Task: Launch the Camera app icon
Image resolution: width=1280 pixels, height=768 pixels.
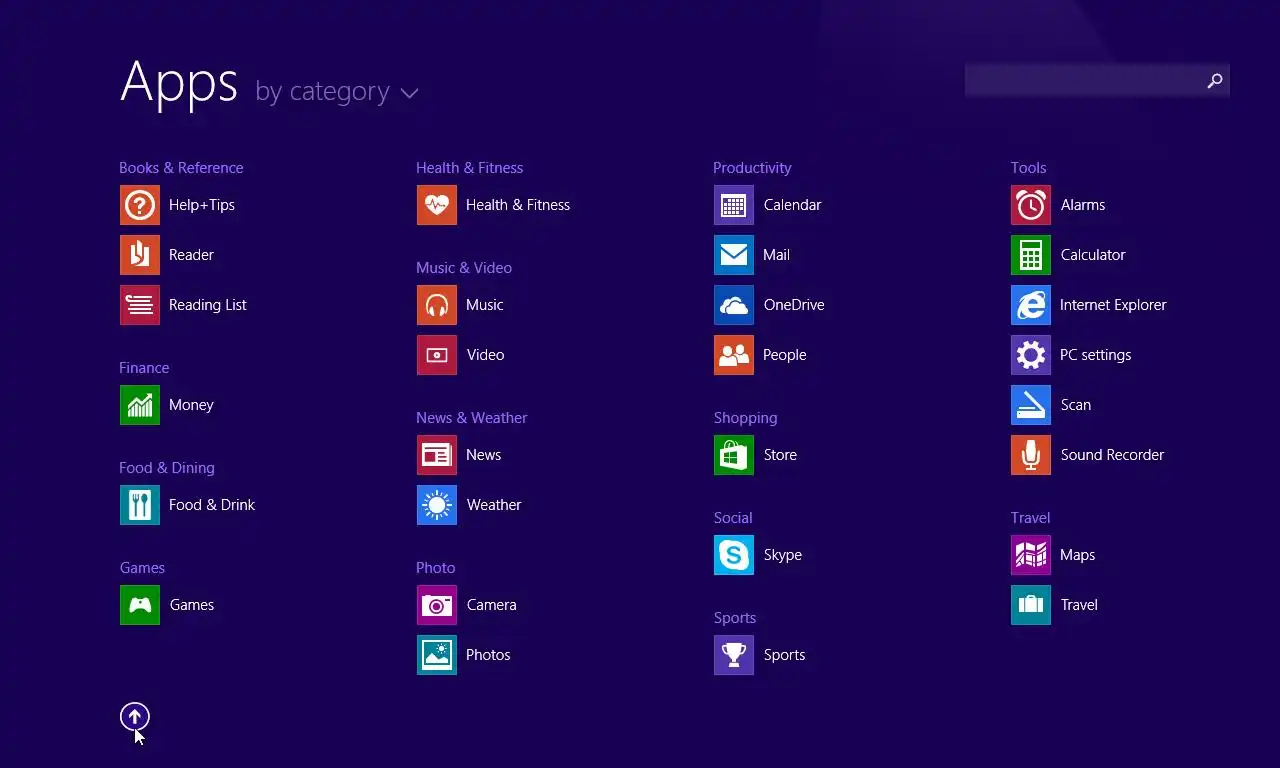Action: (437, 605)
